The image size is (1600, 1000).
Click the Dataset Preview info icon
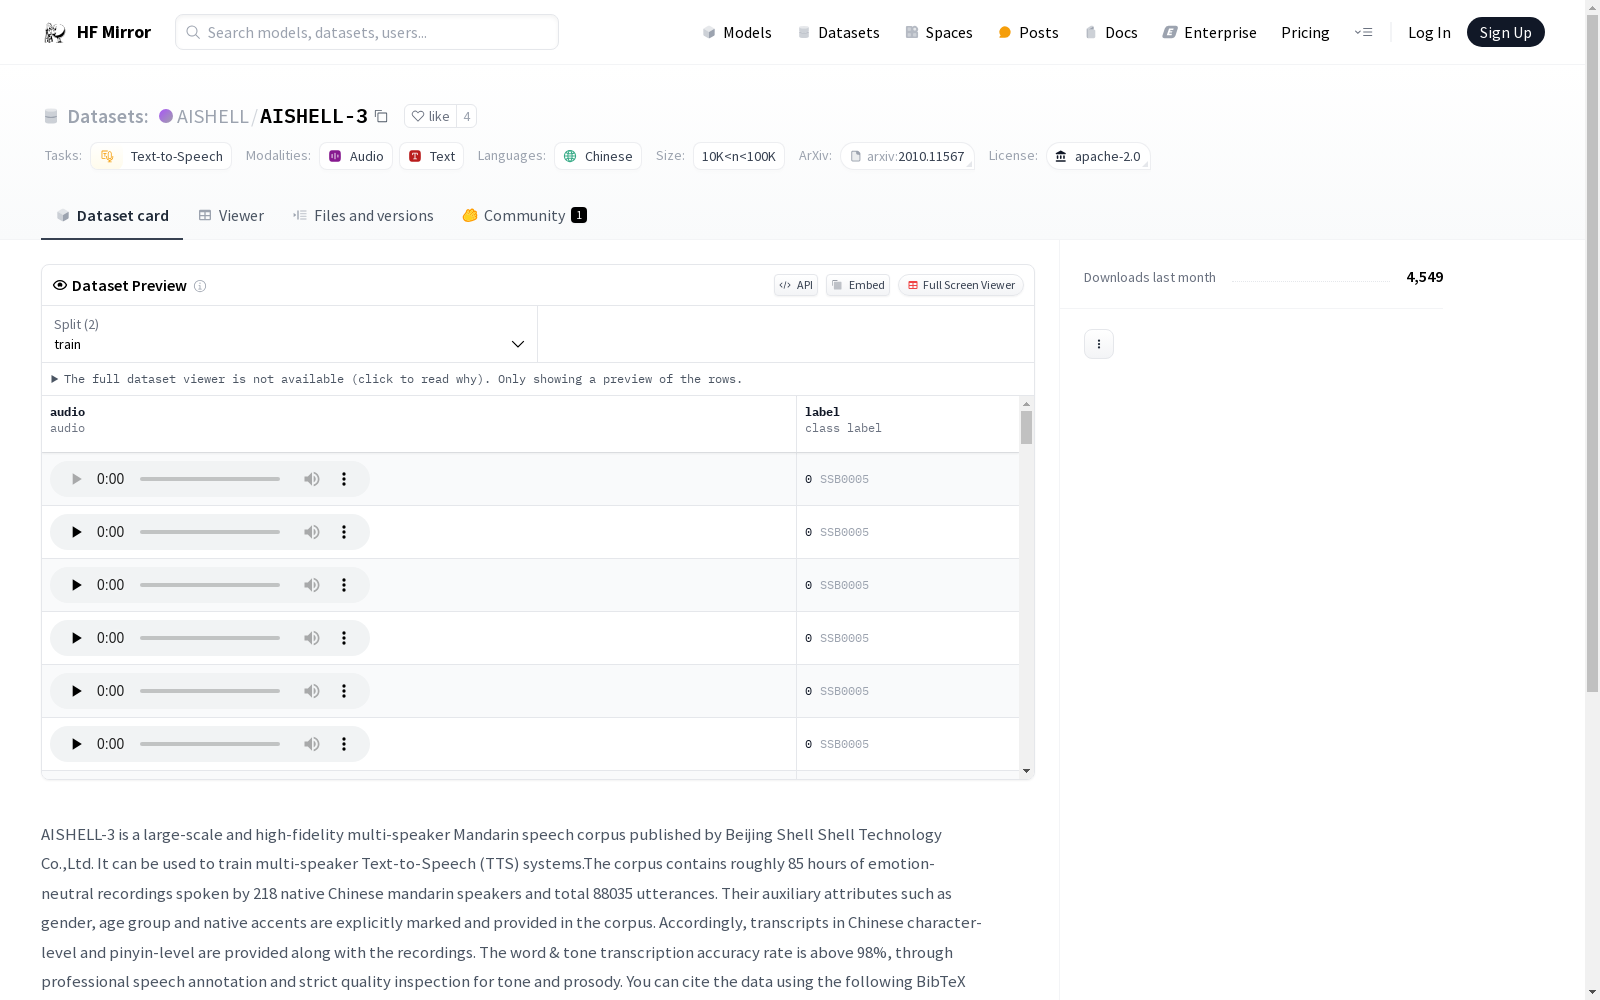pos(200,286)
